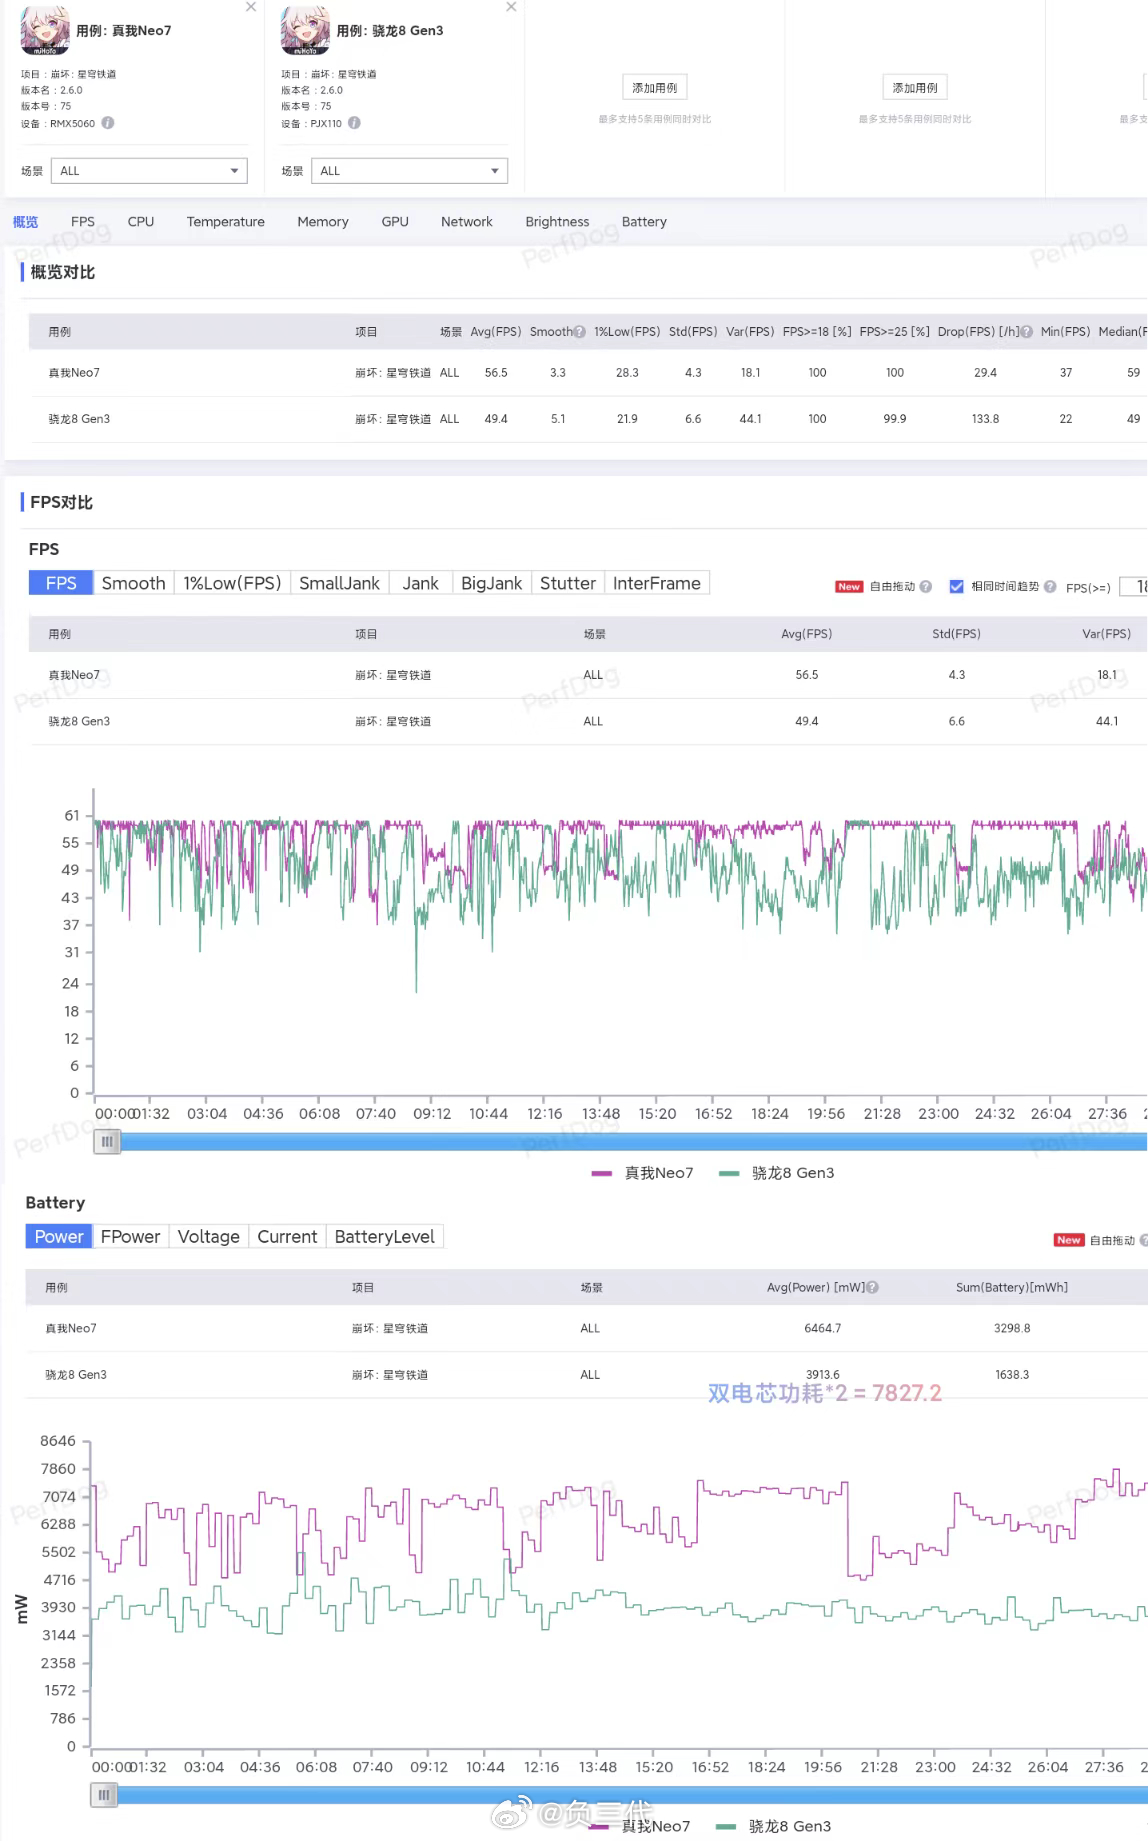
Task: Show device info for PJX110
Action: (x=354, y=123)
